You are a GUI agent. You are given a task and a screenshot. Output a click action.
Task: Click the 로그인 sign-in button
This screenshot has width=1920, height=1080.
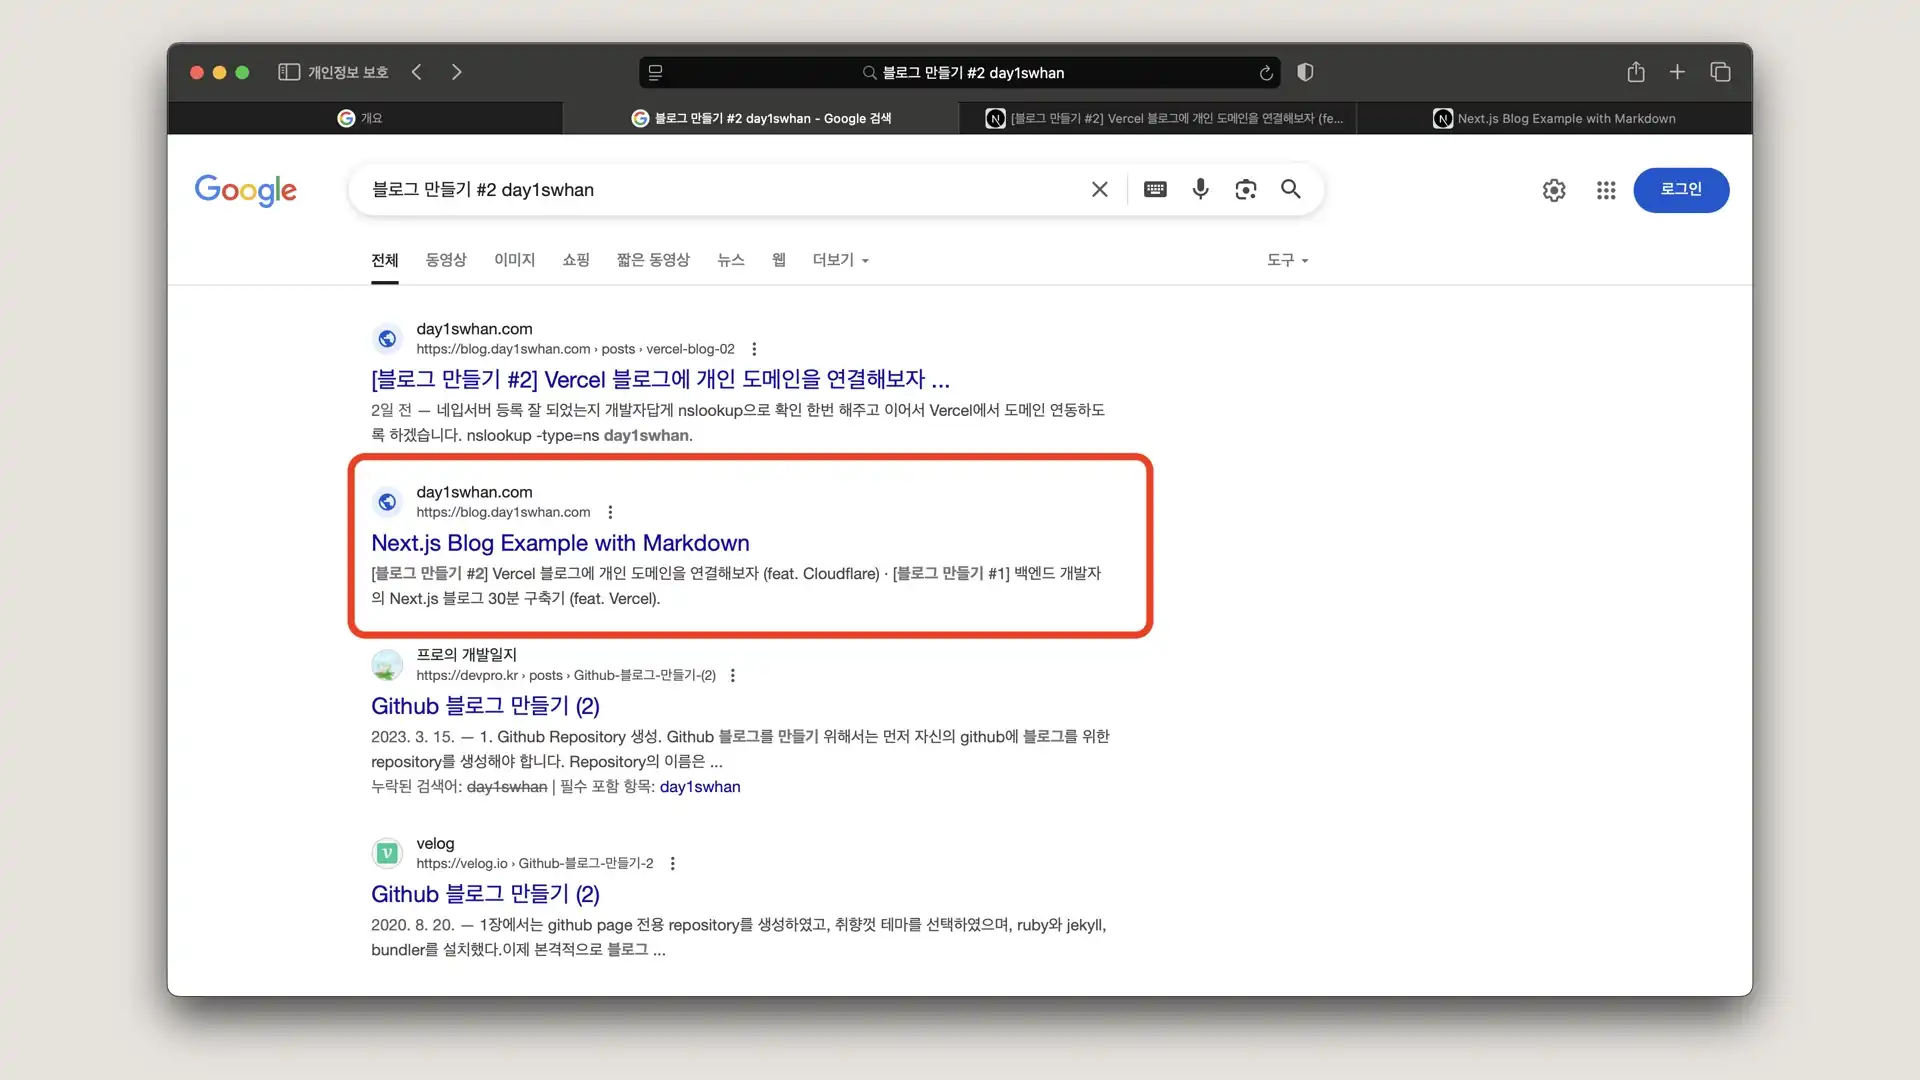click(x=1681, y=190)
